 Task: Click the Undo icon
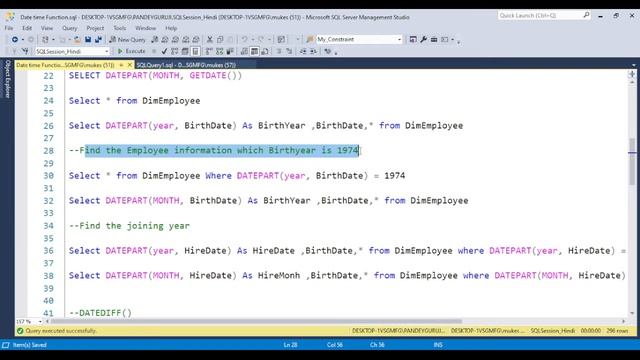[x=244, y=40]
